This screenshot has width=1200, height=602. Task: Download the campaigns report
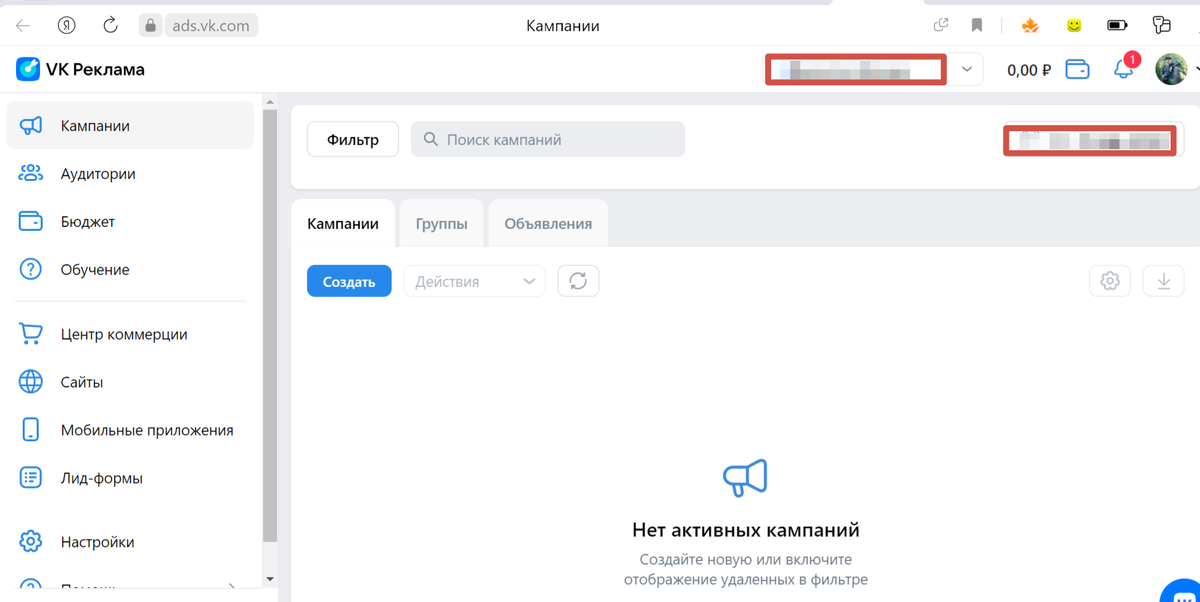click(1164, 281)
